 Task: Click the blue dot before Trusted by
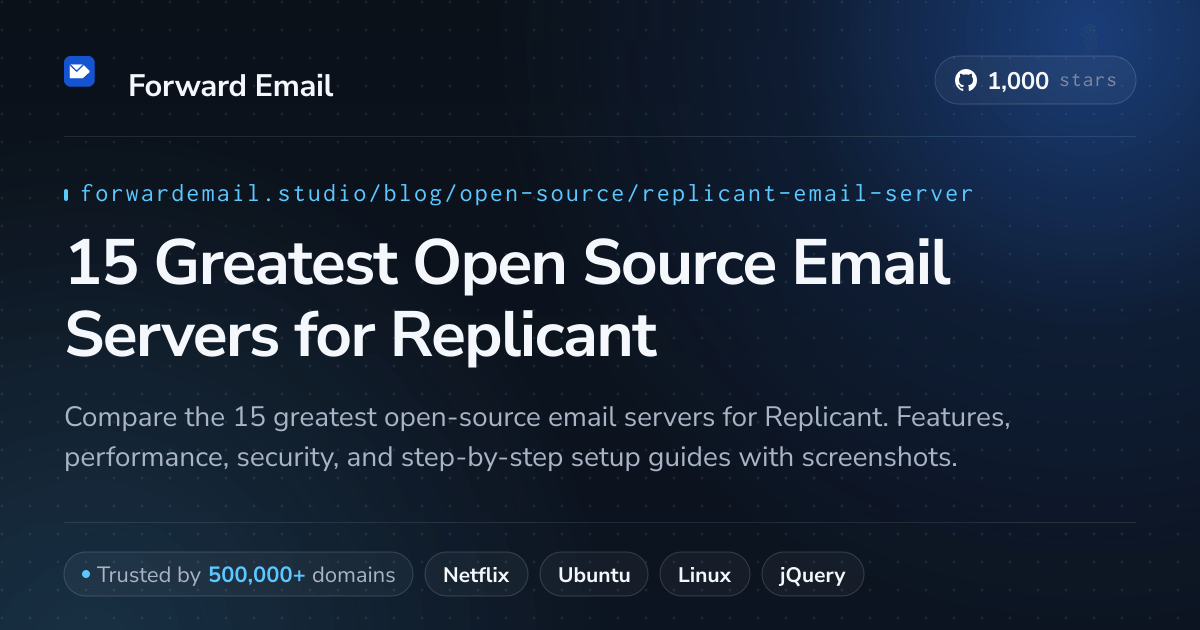pyautogui.click(x=86, y=575)
